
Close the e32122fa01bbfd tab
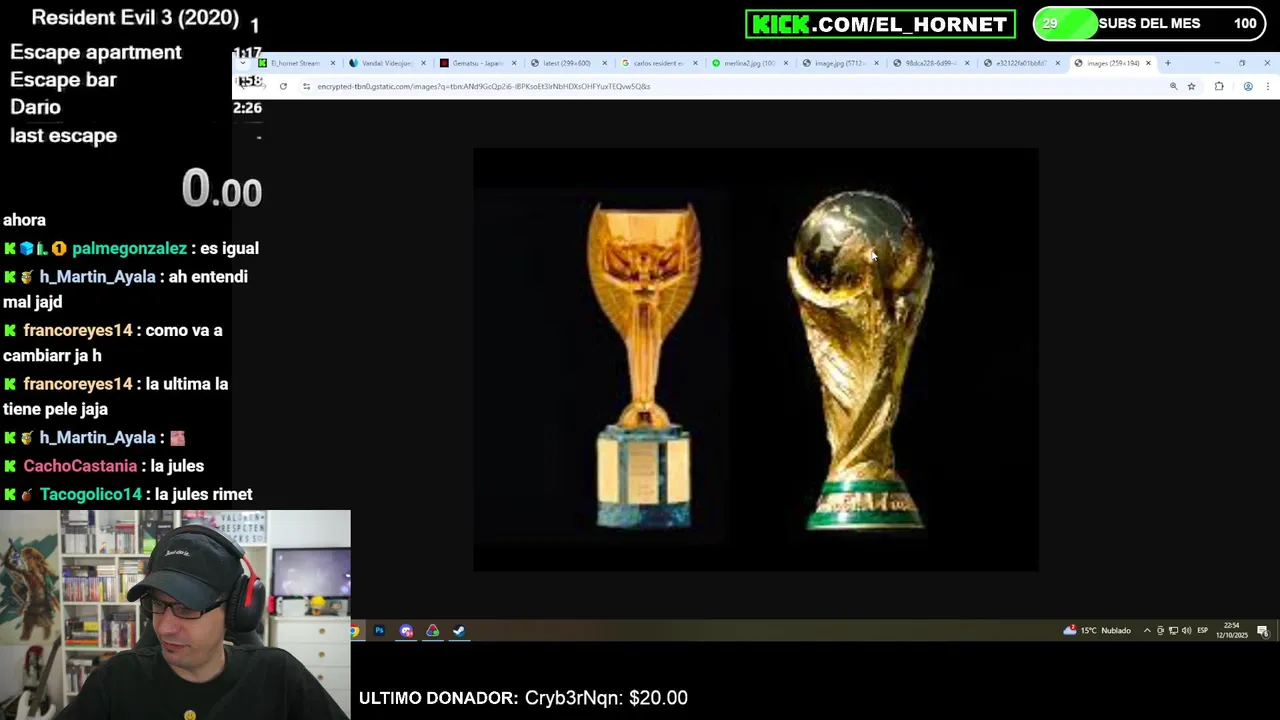pyautogui.click(x=1057, y=63)
